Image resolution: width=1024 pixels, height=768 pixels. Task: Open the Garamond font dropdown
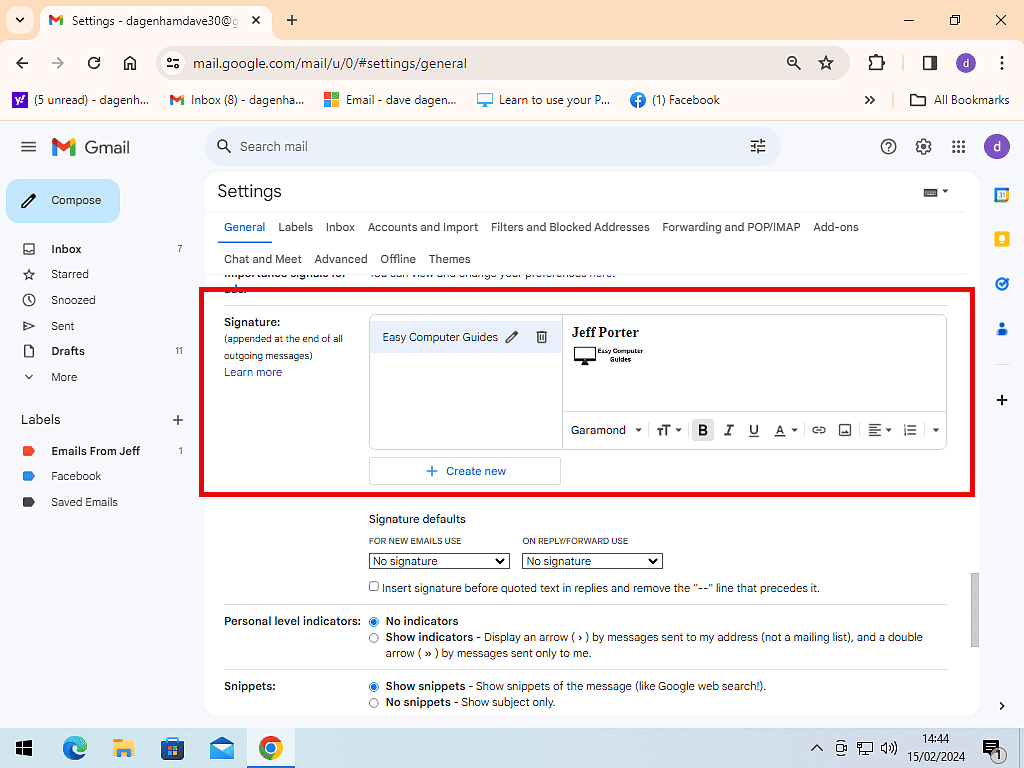tap(606, 430)
